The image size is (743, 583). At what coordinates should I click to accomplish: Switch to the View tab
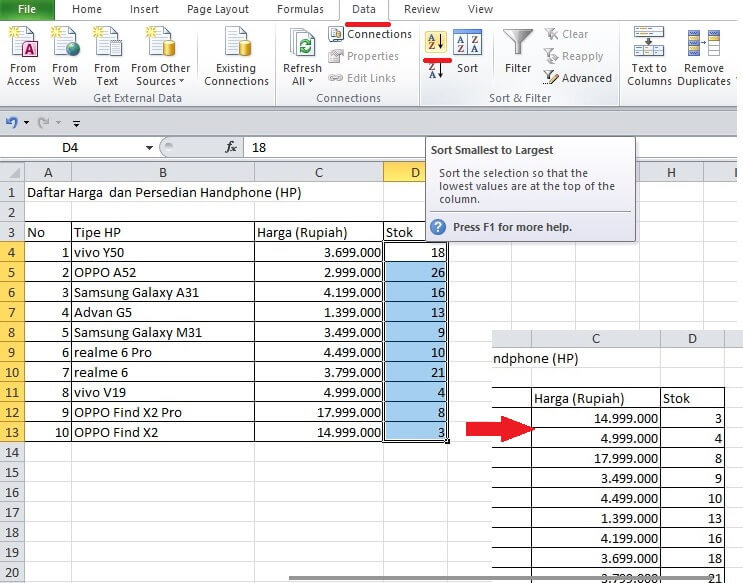480,9
